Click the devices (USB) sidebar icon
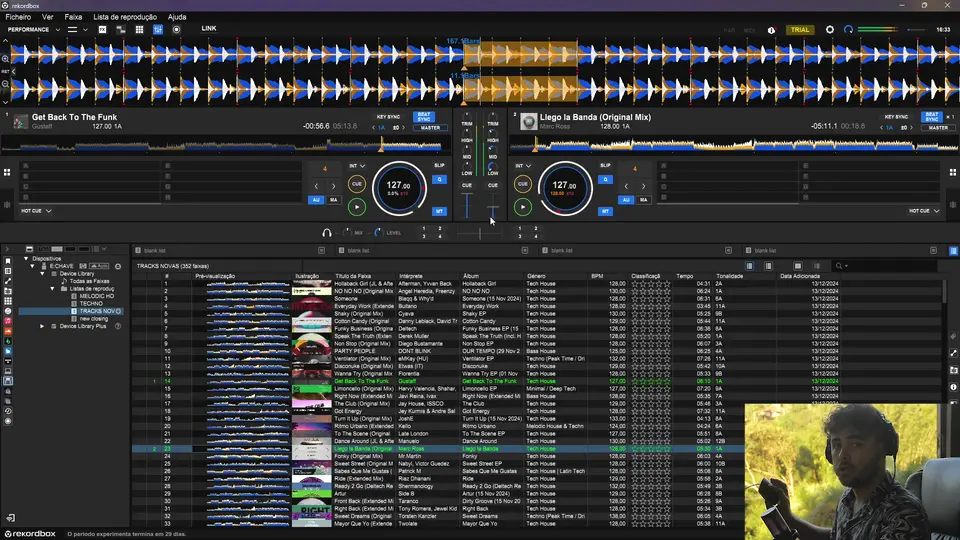 [x=8, y=381]
